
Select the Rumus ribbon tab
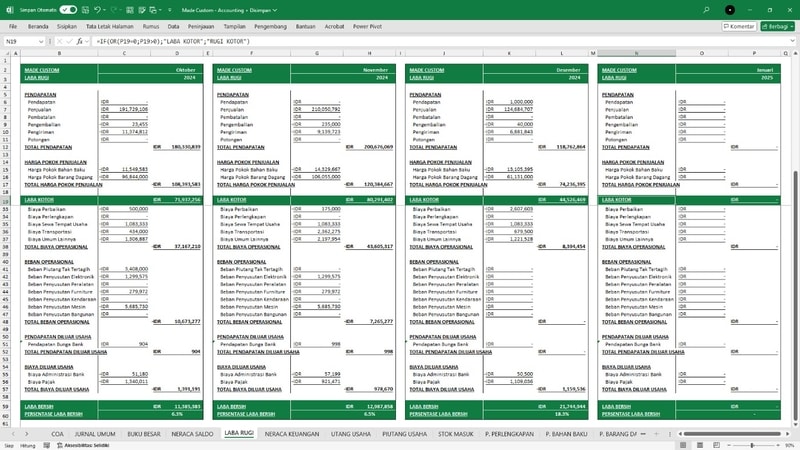[x=151, y=26]
